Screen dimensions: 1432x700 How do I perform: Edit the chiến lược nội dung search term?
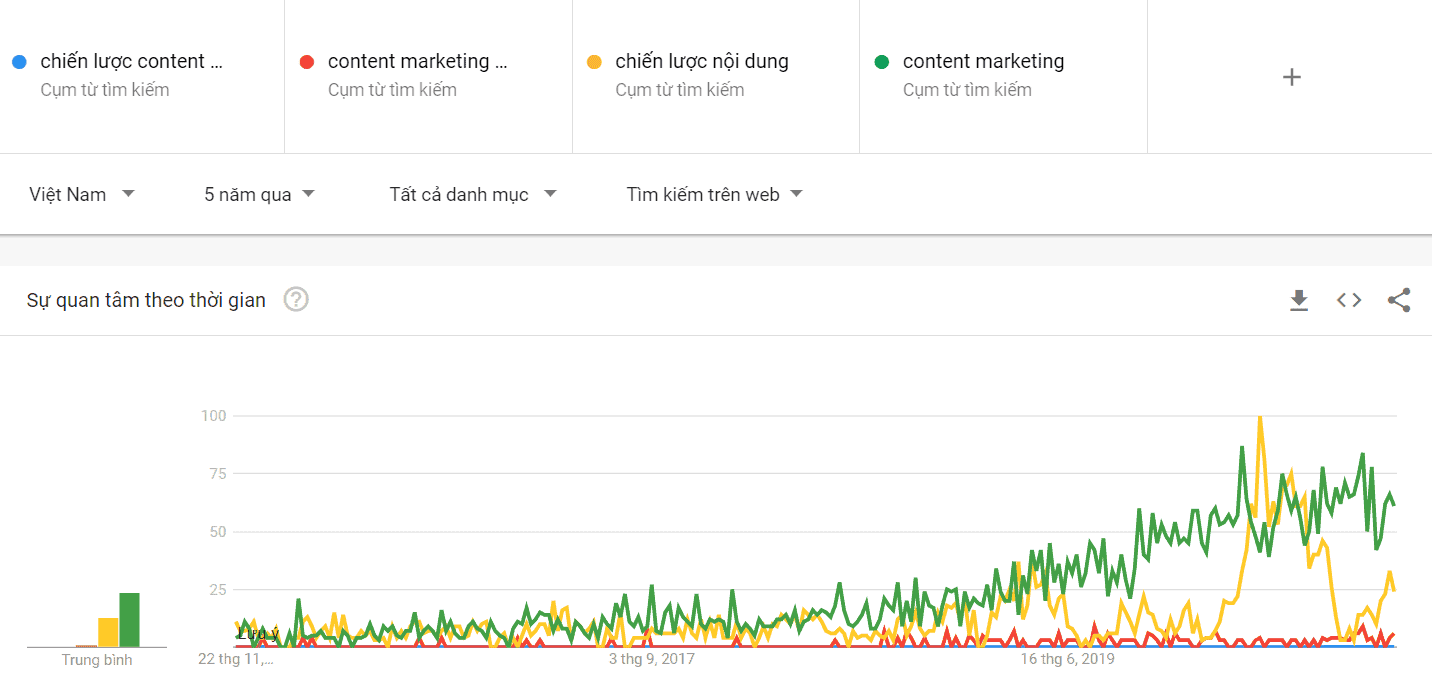701,62
